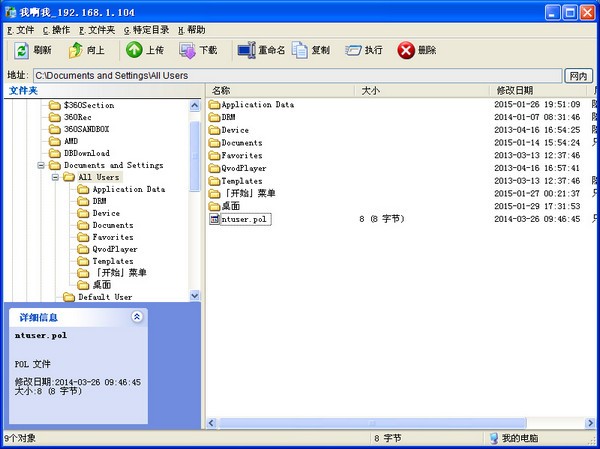Sort by the 大小 column header
The height and width of the screenshot is (449, 600).
[422, 91]
